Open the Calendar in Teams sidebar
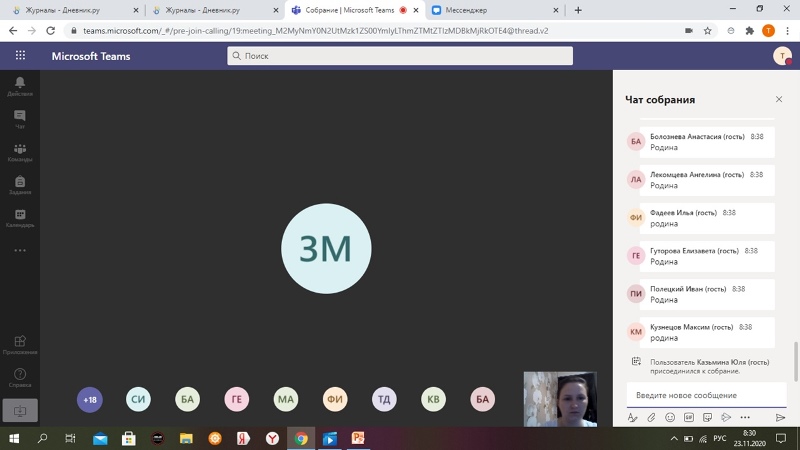Viewport: 800px width, 450px height. click(x=19, y=217)
